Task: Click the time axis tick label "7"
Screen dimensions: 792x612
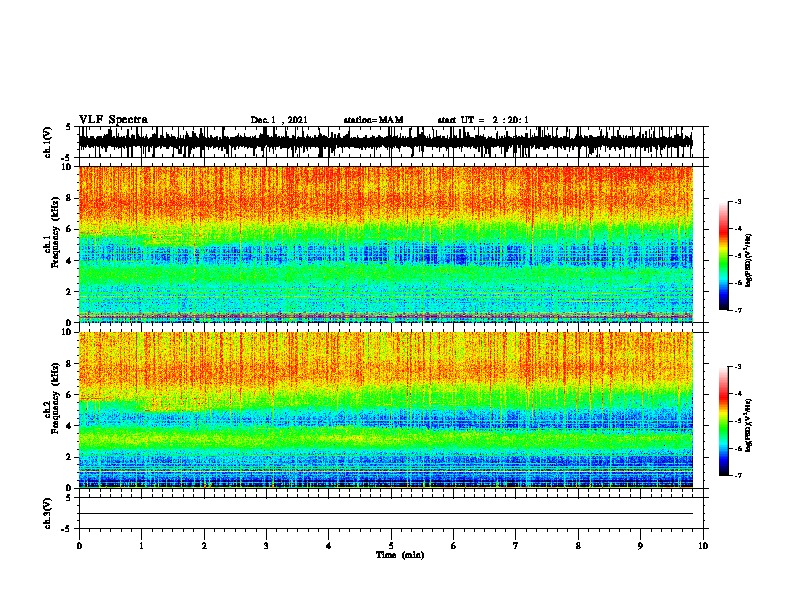Action: coord(516,546)
